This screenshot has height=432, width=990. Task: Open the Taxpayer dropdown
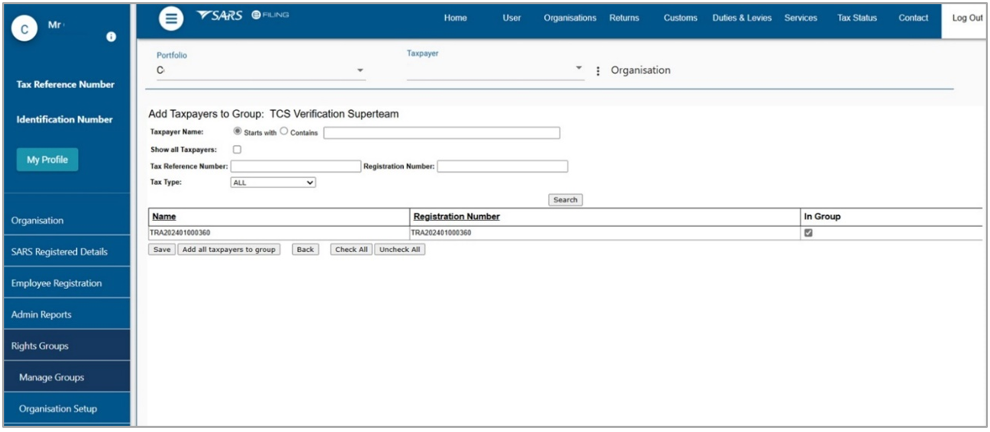click(x=496, y=69)
